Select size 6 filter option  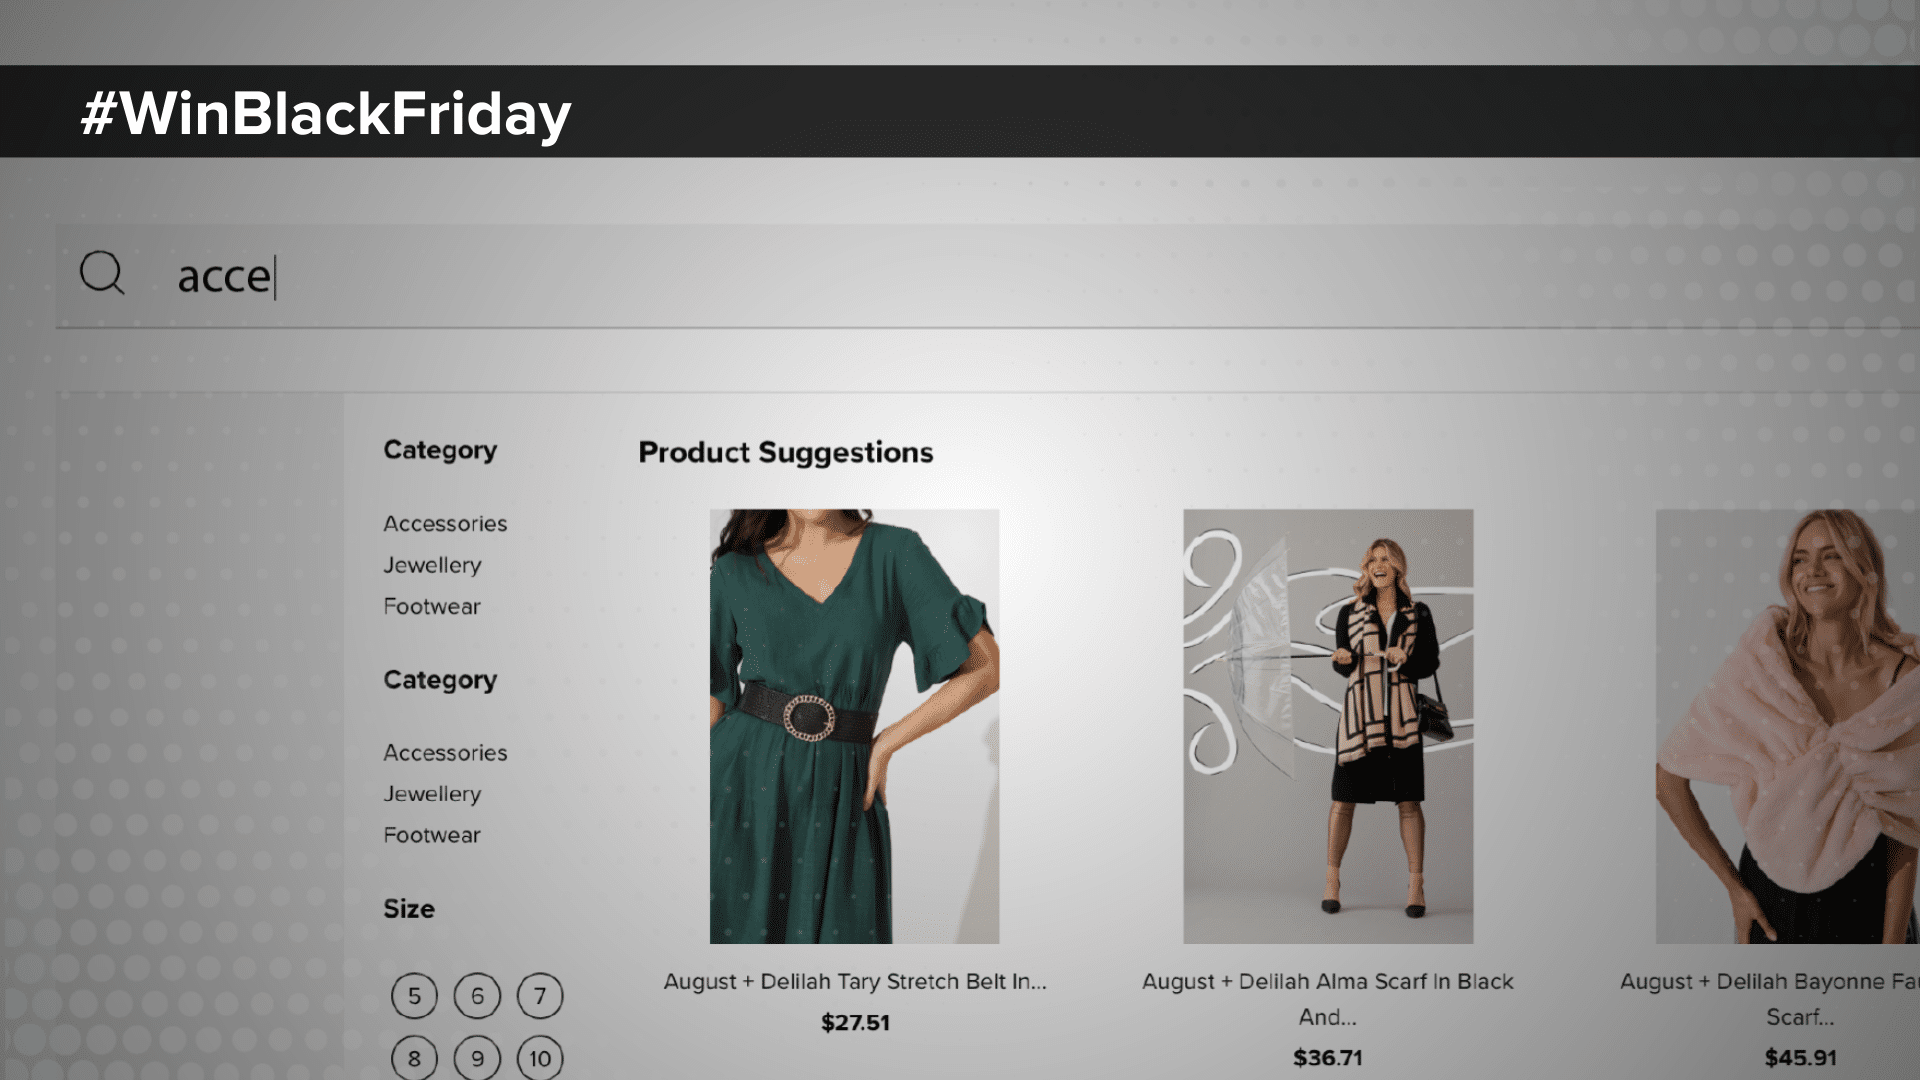477,995
